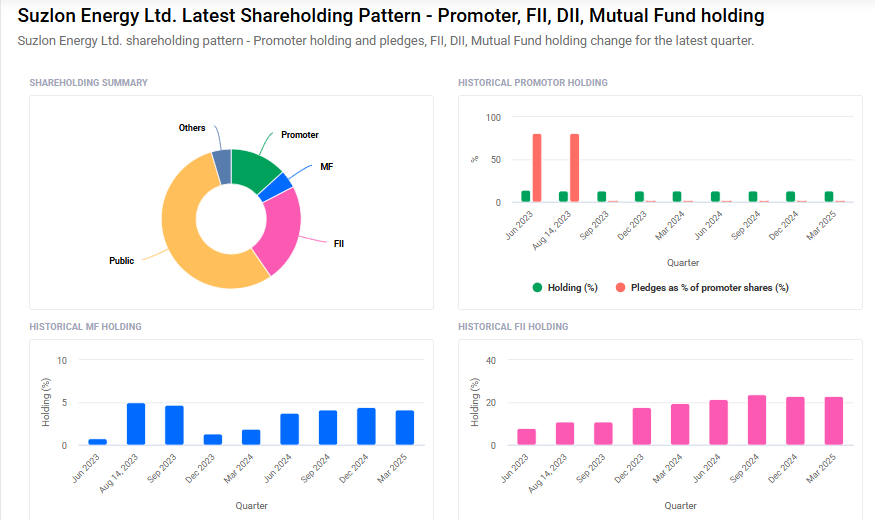The width and height of the screenshot is (875, 520).
Task: Click the Quarter axis label of MF chart
Action: coord(251,505)
